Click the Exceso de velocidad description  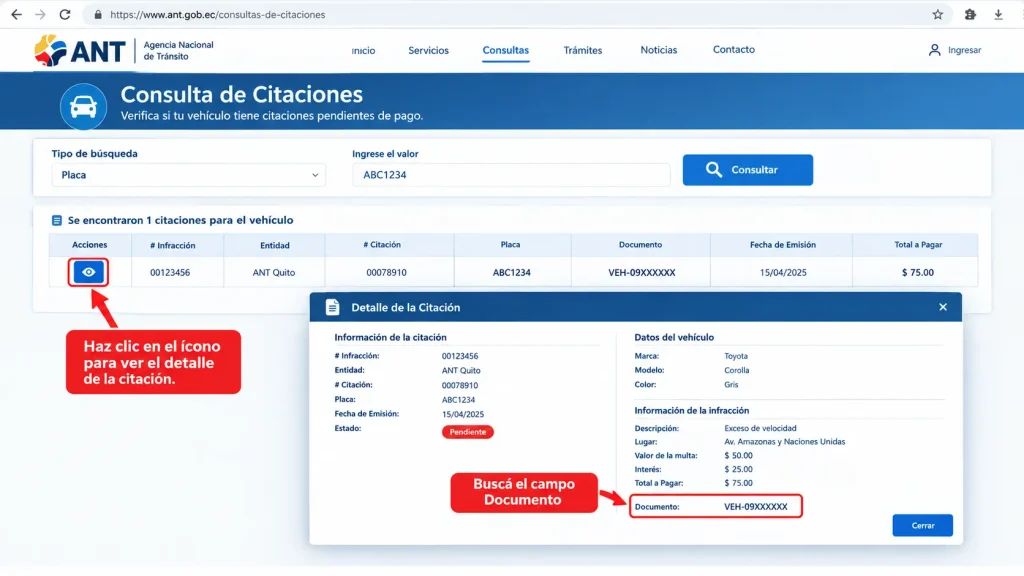(x=760, y=428)
